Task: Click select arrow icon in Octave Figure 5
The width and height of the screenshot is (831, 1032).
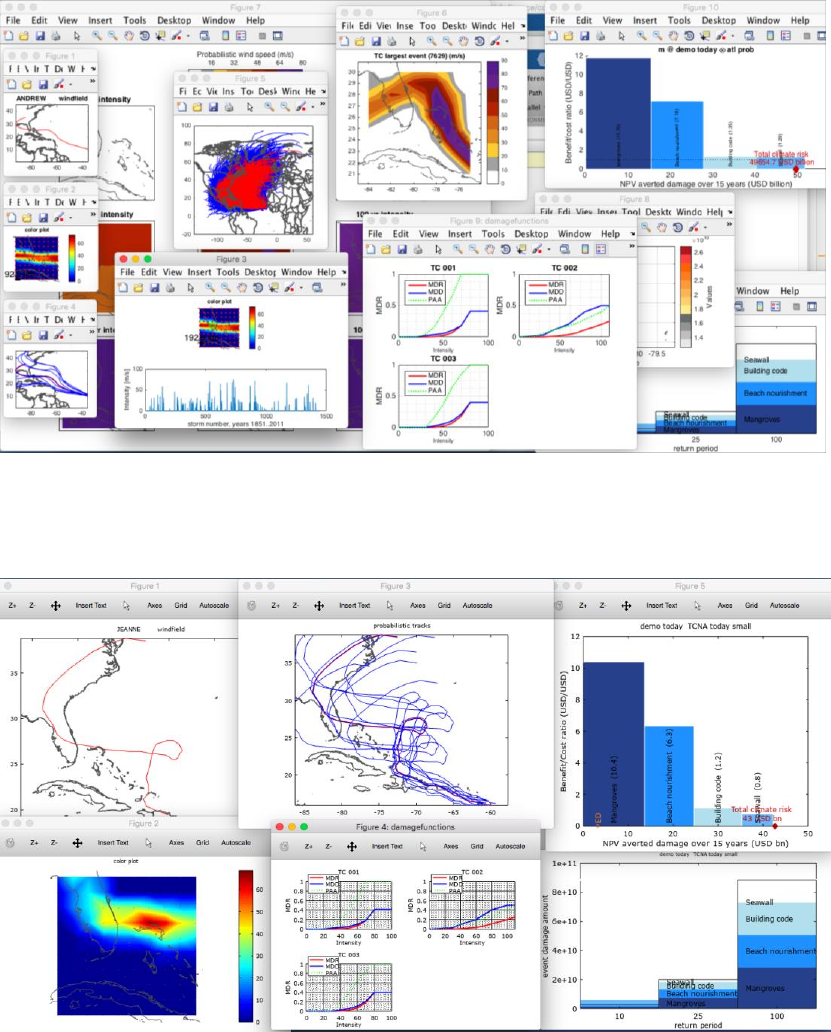Action: 697,606
